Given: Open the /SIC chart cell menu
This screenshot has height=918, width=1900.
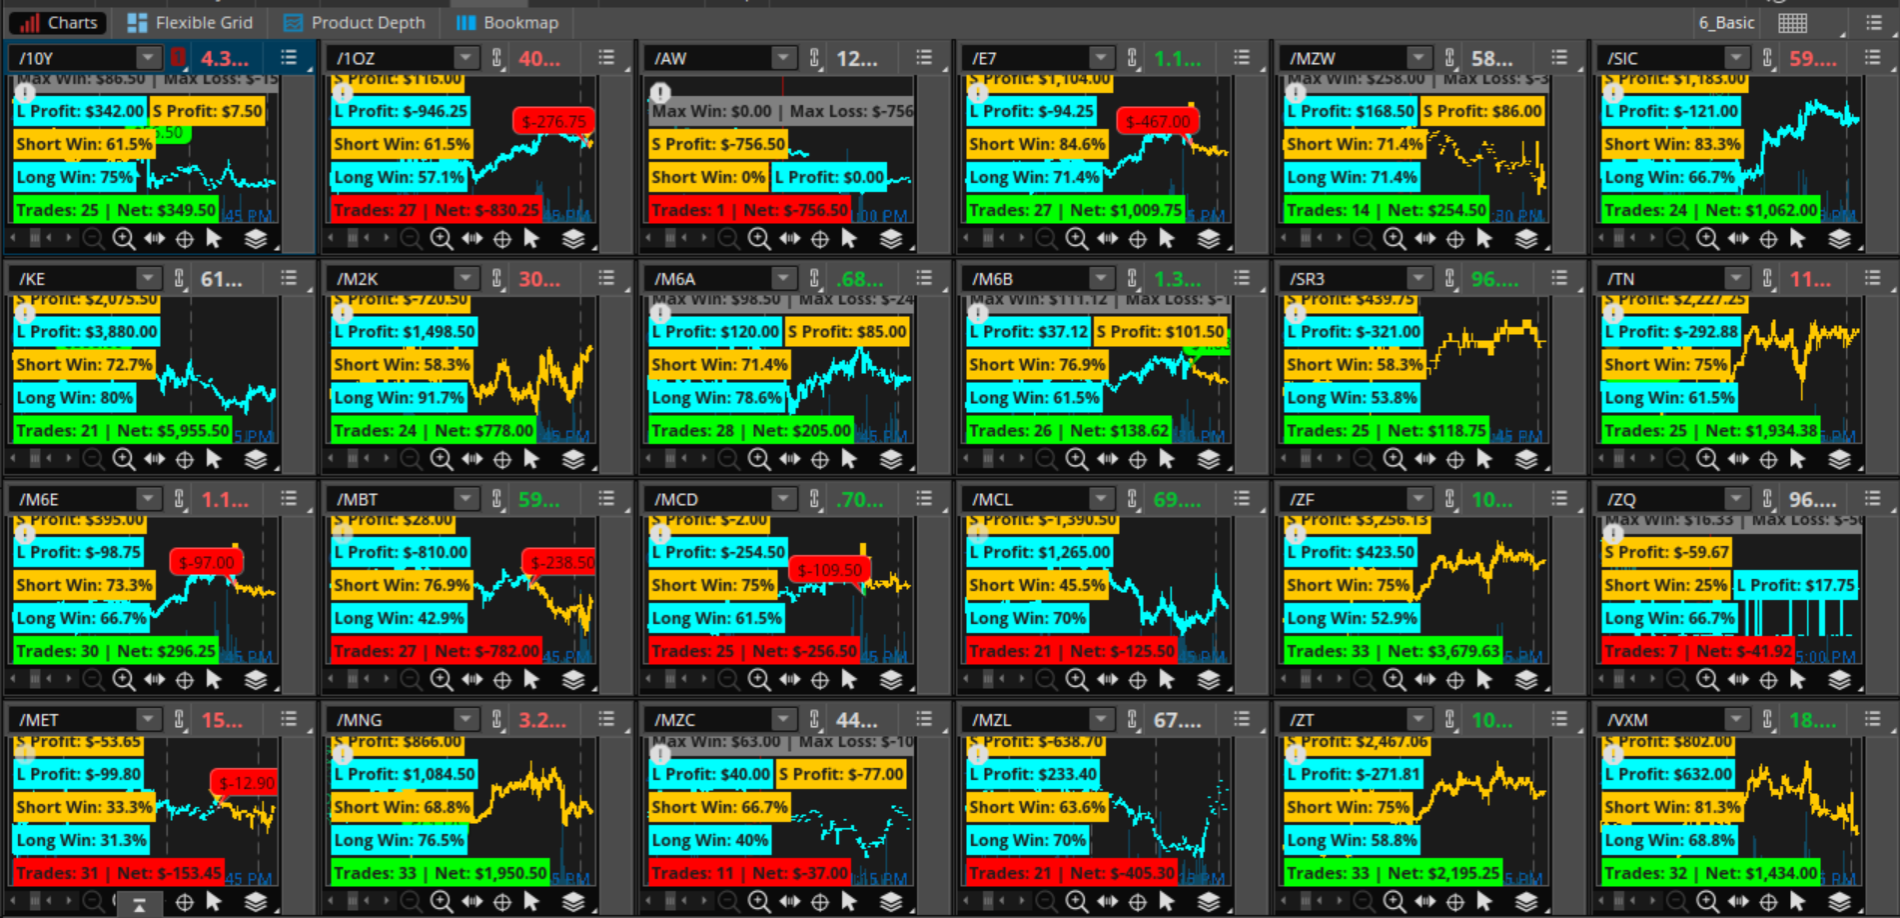Looking at the screenshot, I should pos(1873,58).
